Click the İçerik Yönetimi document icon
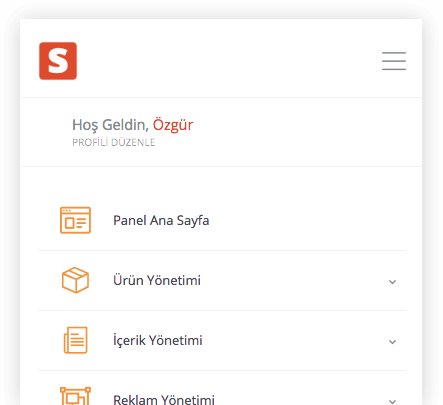Image resolution: width=443 pixels, height=405 pixels. [76, 340]
